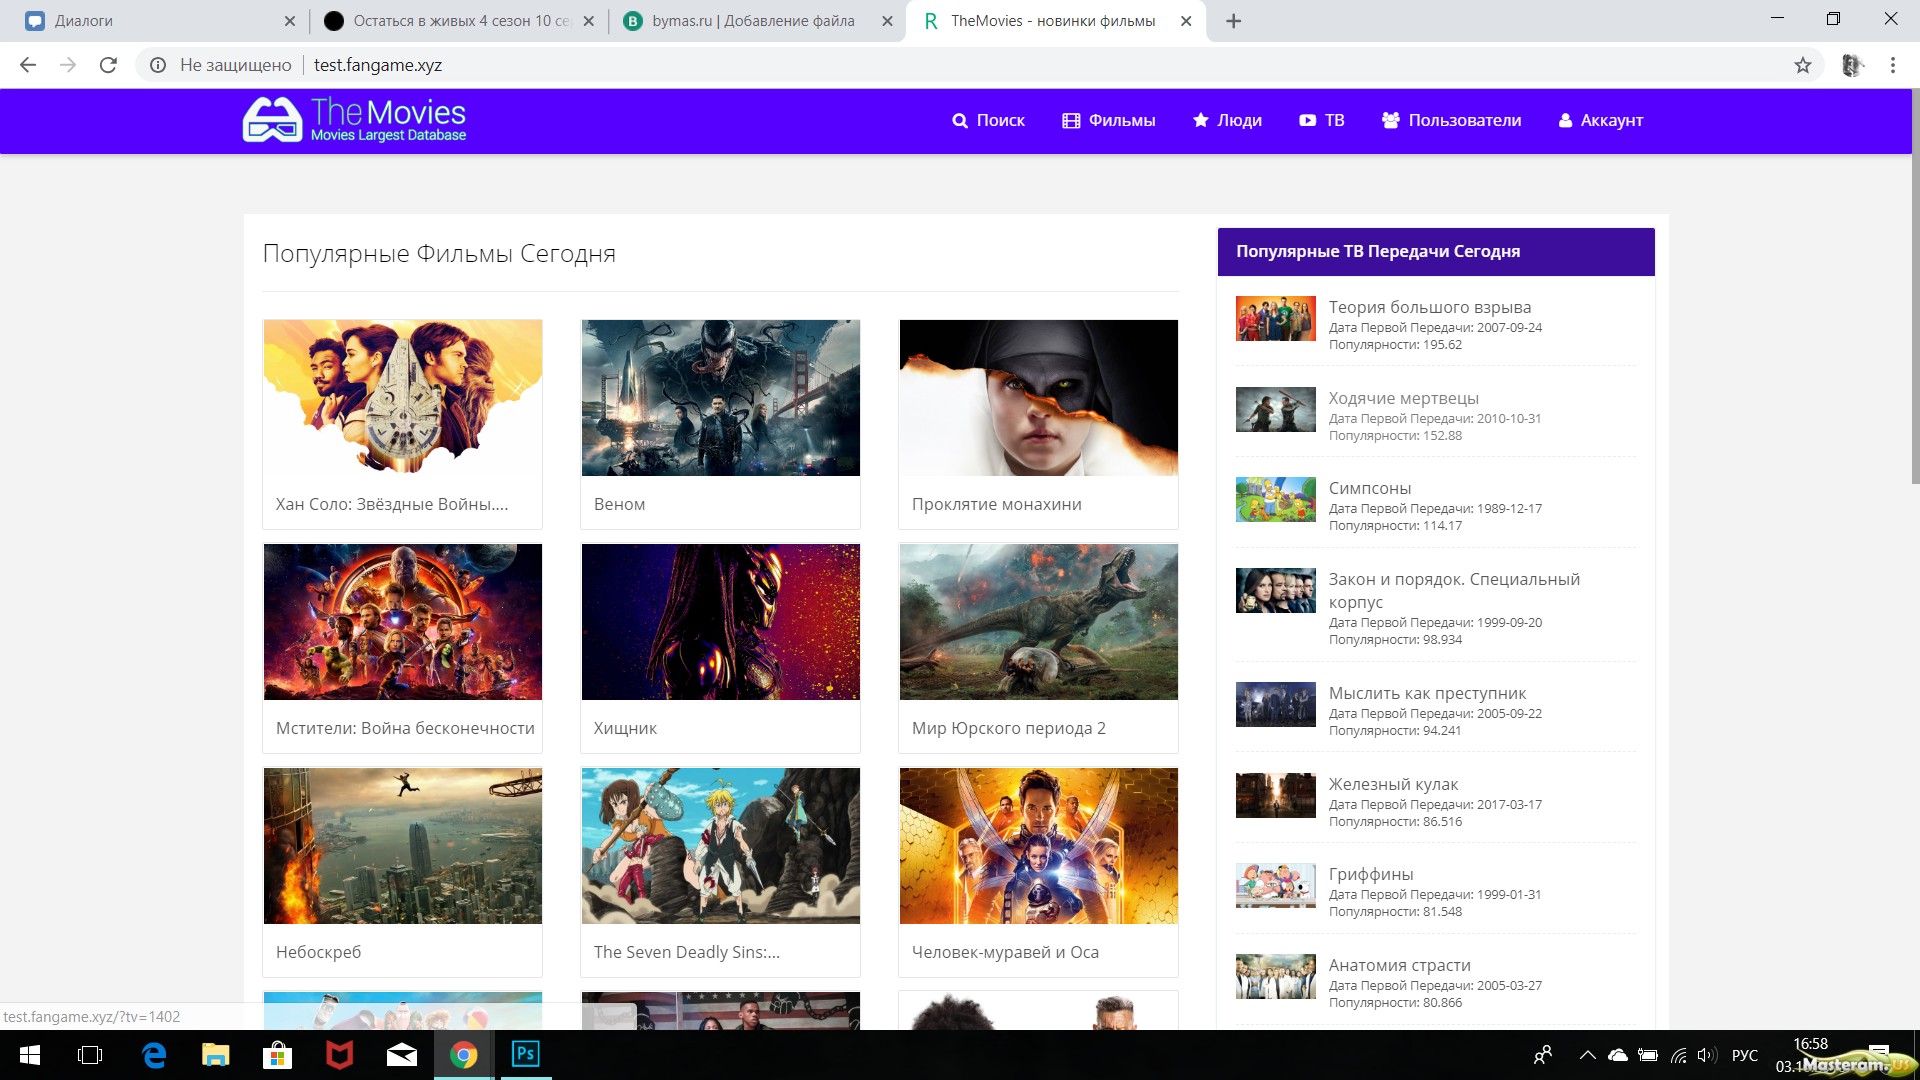Click the Люди star nav item

1227,120
